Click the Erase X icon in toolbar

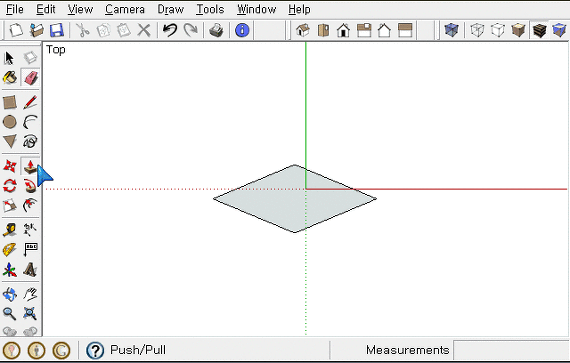click(x=144, y=30)
